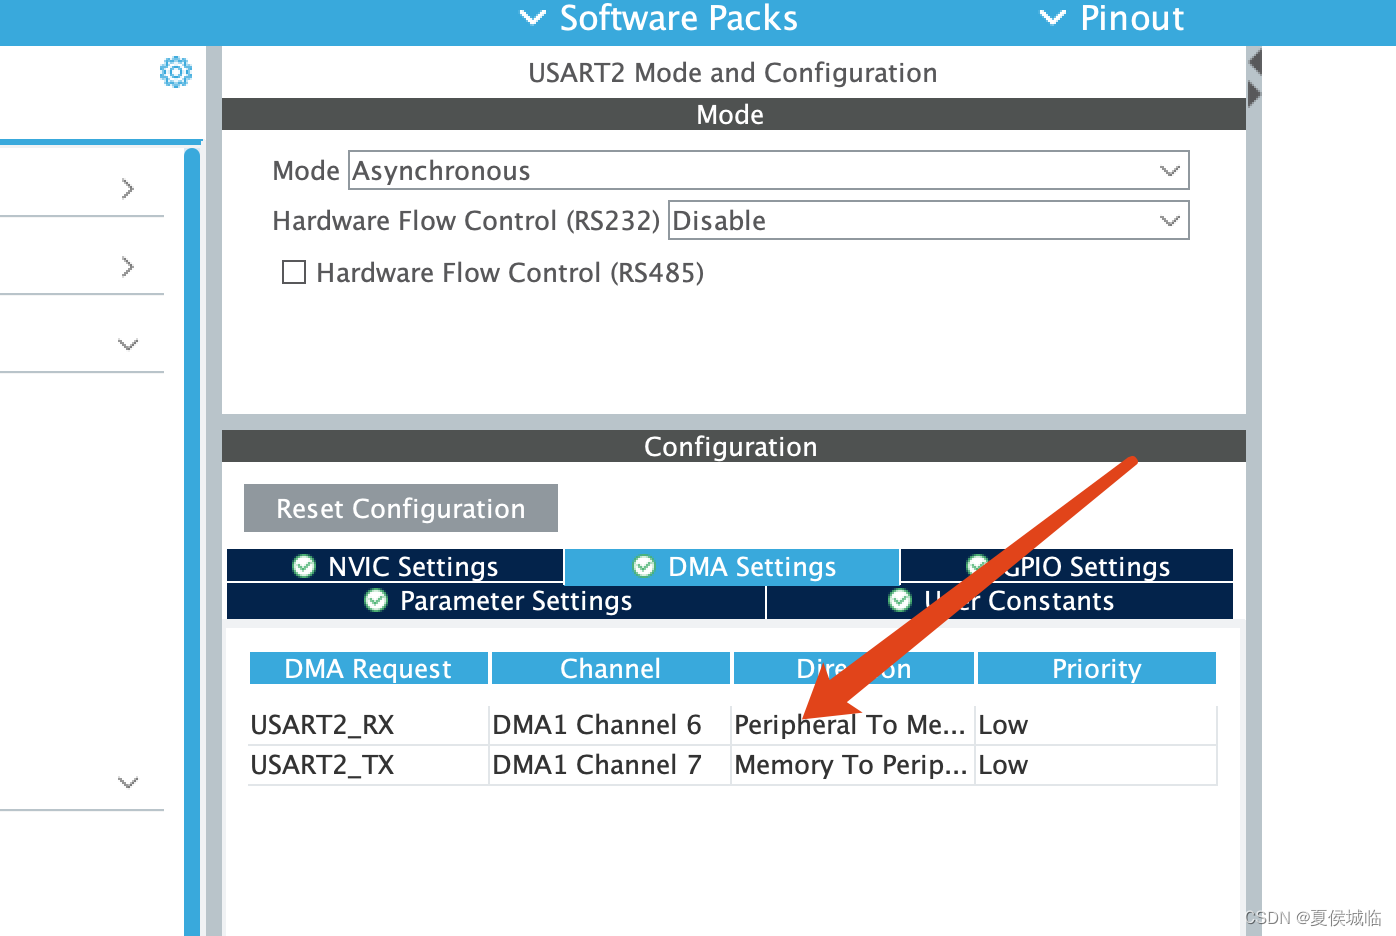Image resolution: width=1396 pixels, height=936 pixels.
Task: Click the DMA Settings green check icon
Action: 644,566
